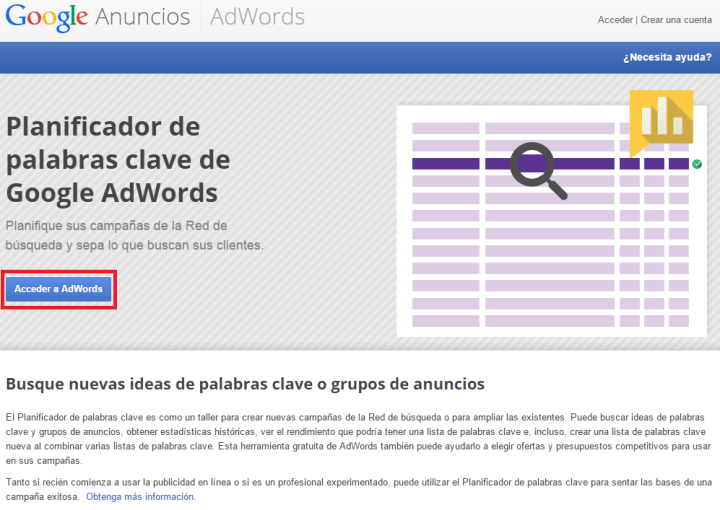Screen dimensions: 720x510
Task: Click the Acceder link at top right
Action: [615, 20]
